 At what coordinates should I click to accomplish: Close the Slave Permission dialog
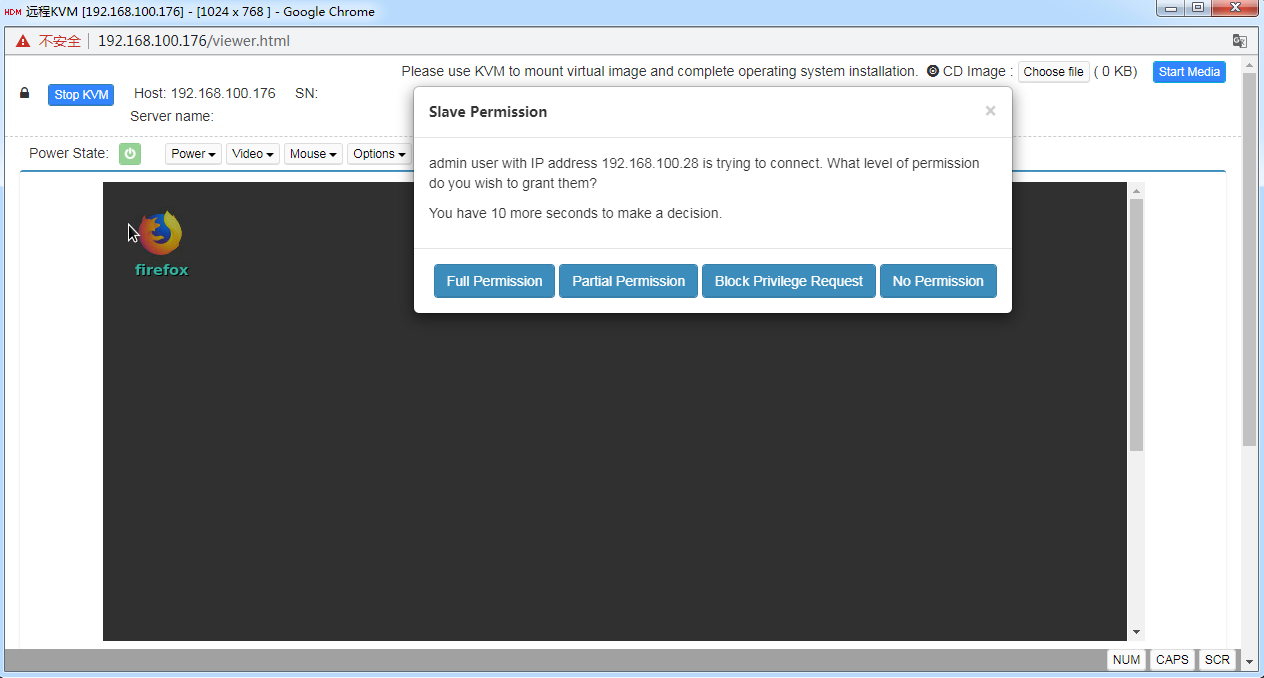[990, 111]
